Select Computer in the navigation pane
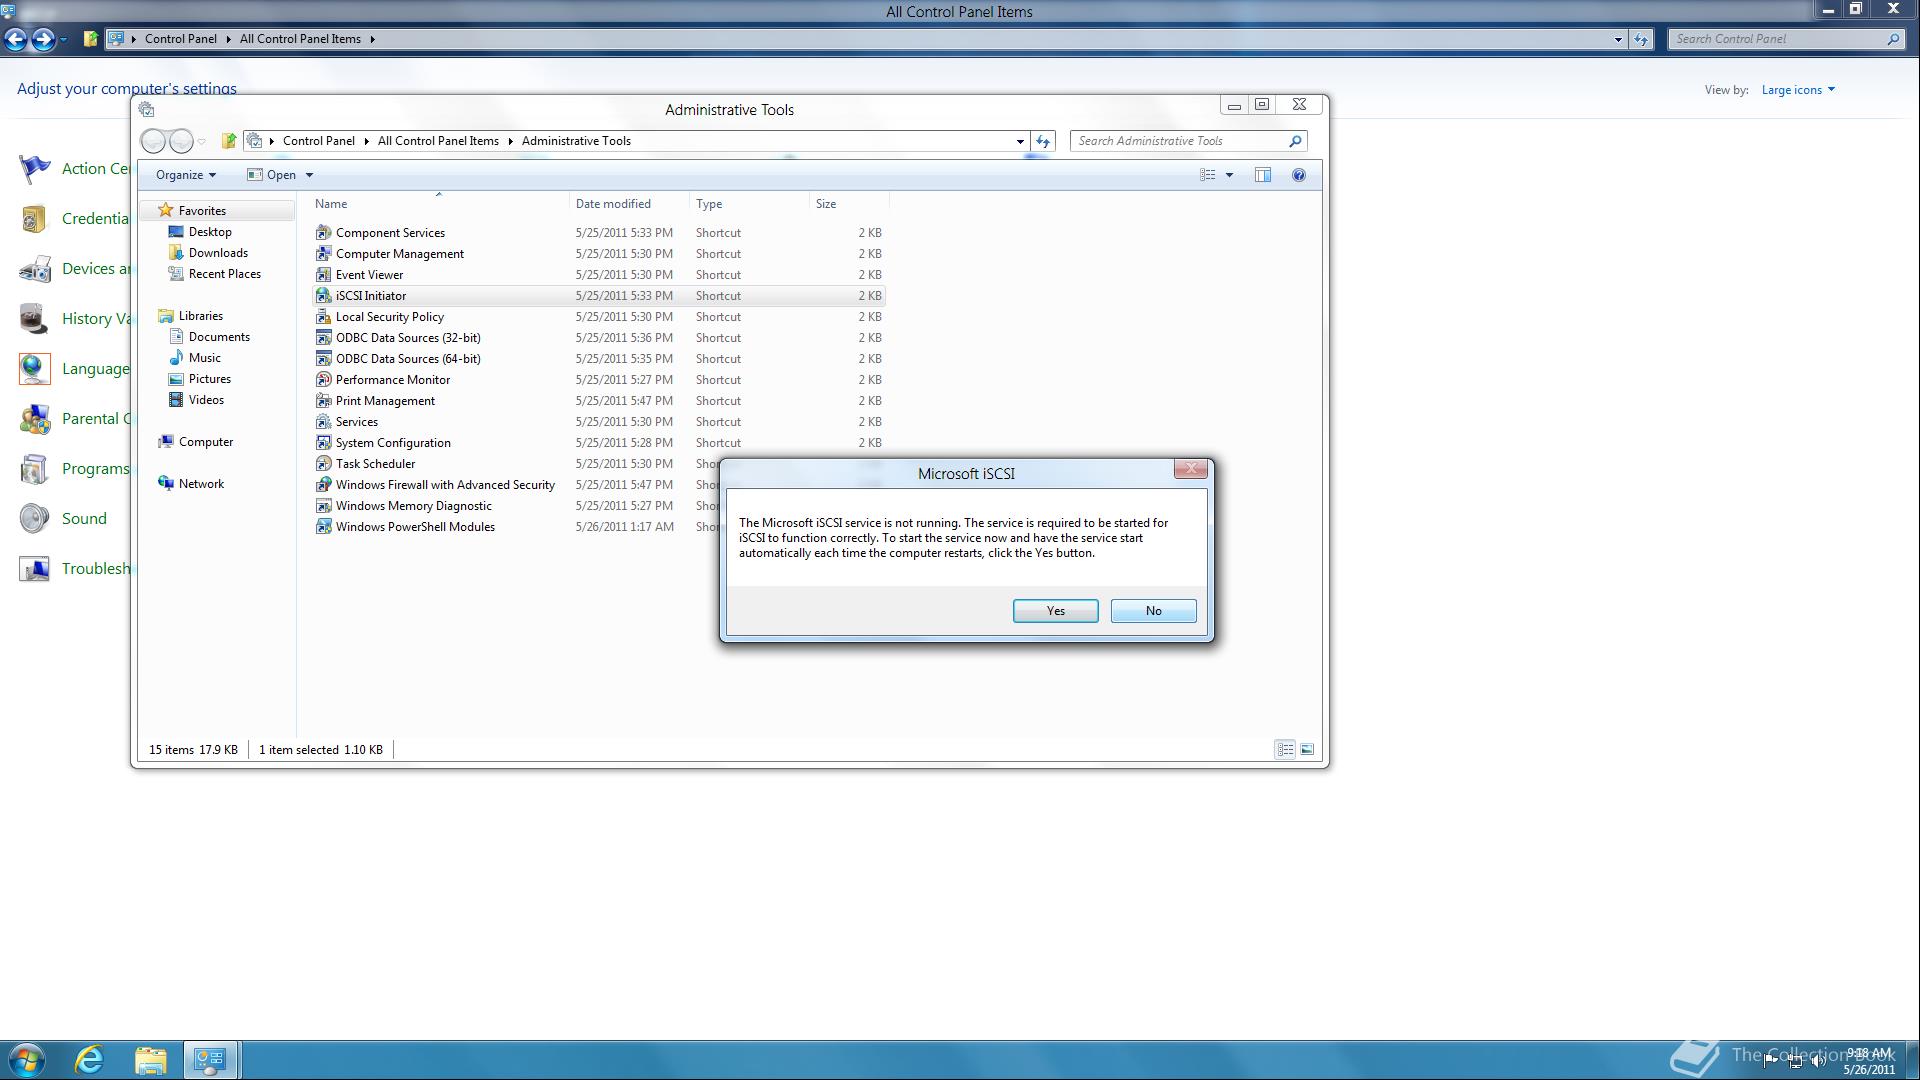Viewport: 1920px width, 1080px height. pyautogui.click(x=205, y=442)
